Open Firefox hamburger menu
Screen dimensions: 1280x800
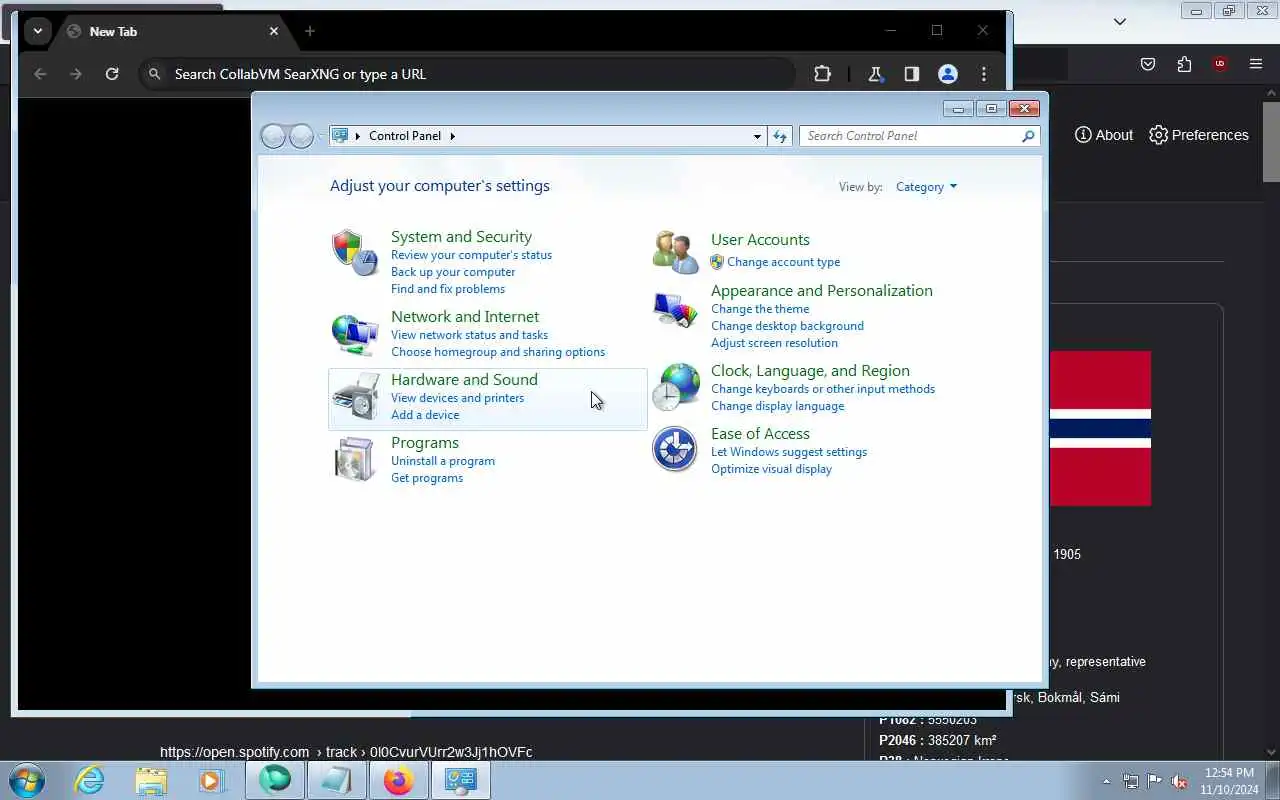click(1256, 64)
